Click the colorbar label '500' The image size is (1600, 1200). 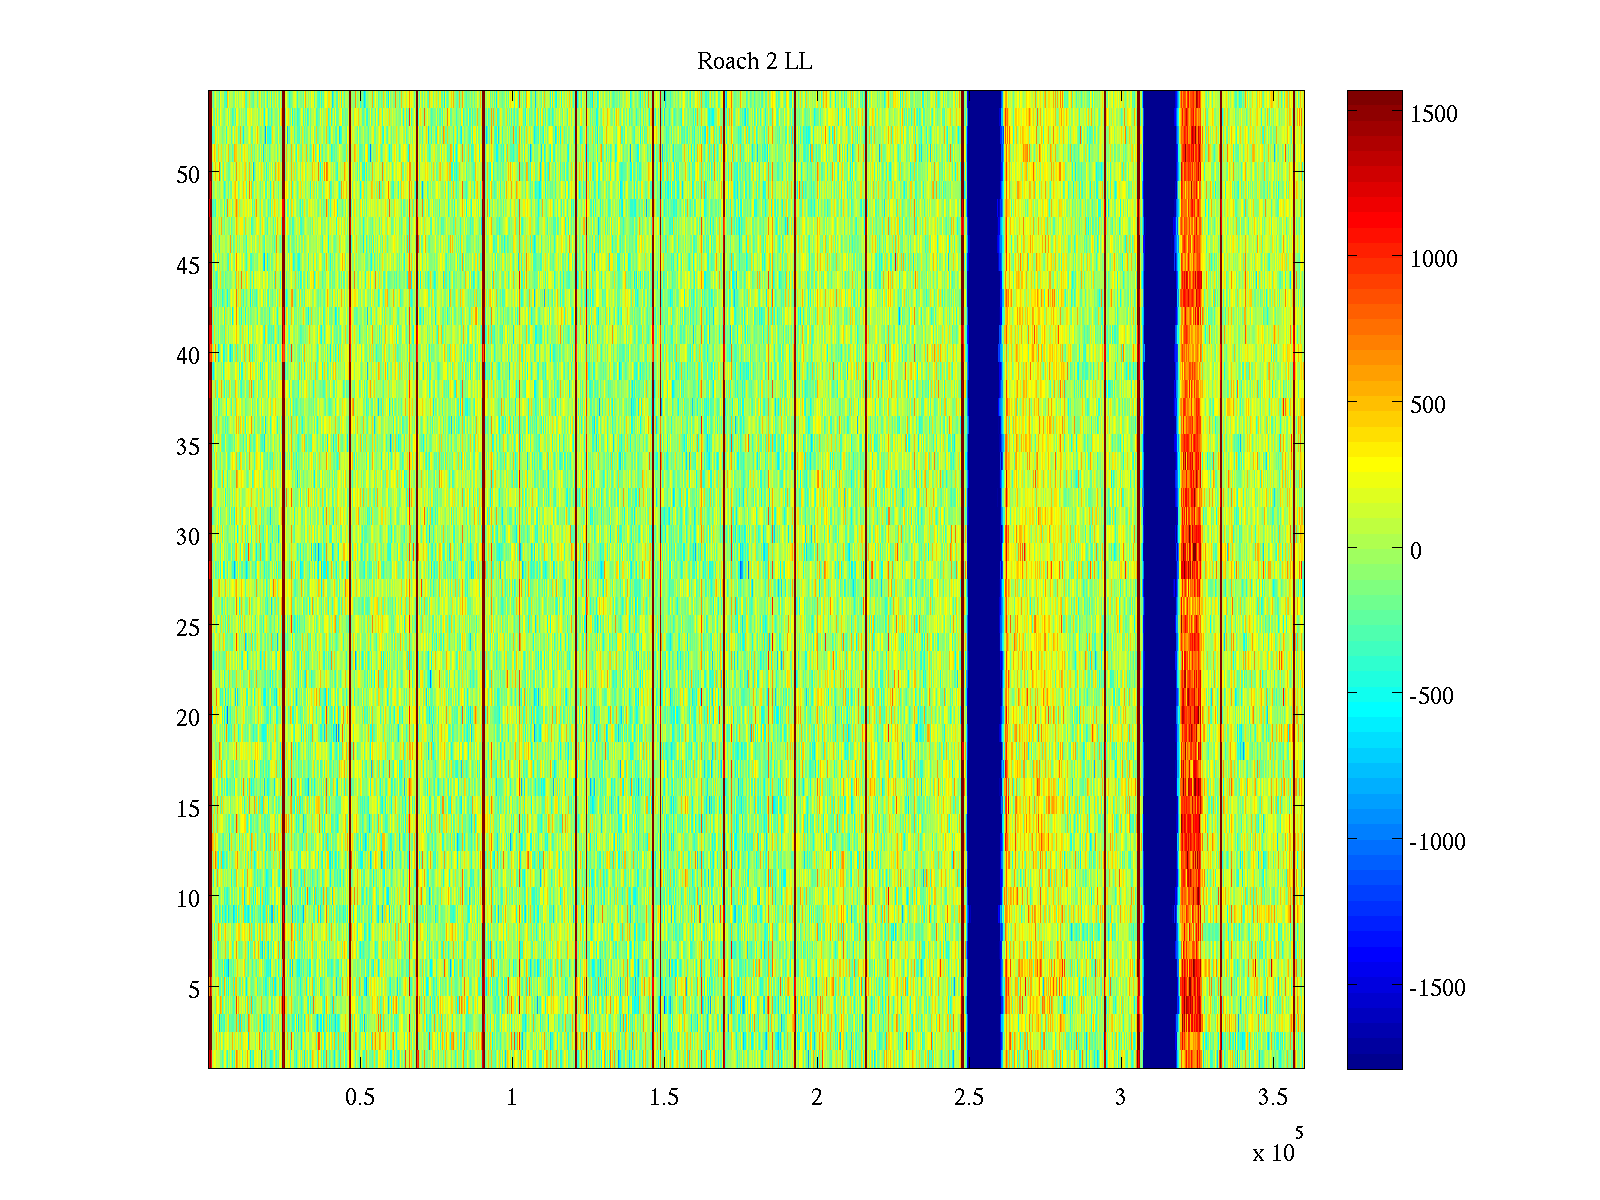coord(1428,405)
